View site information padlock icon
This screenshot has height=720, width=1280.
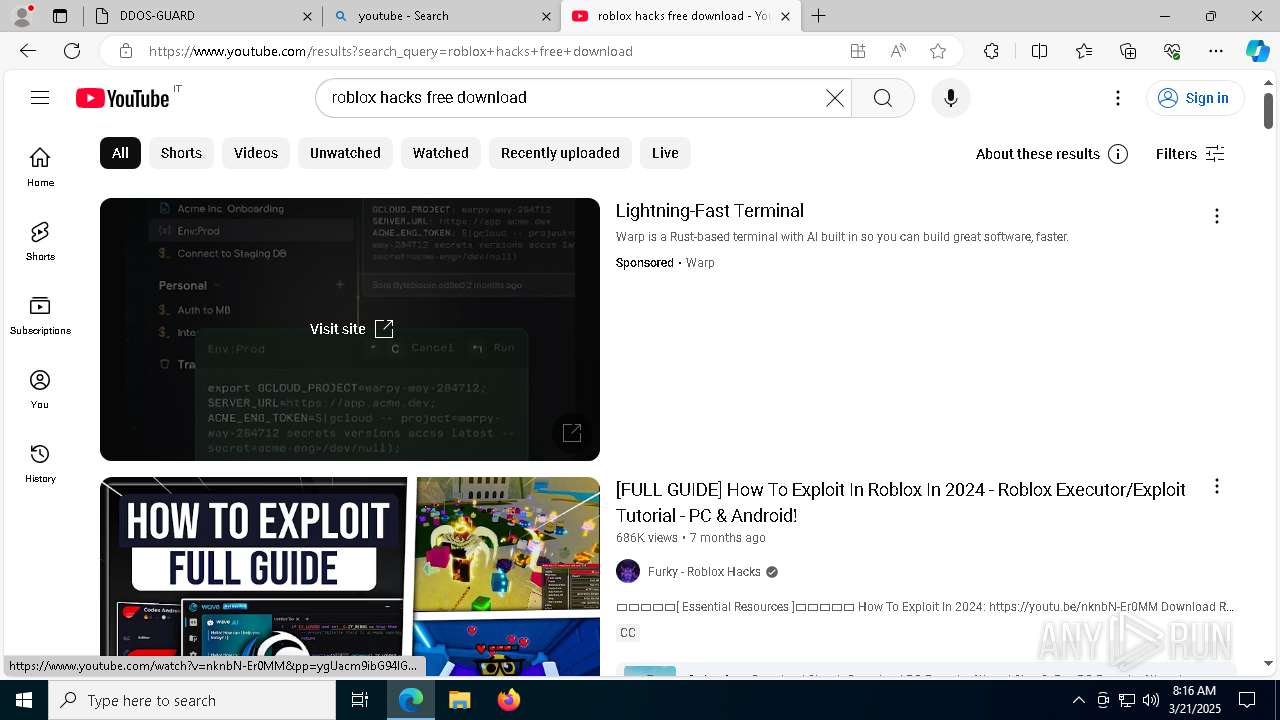(125, 51)
